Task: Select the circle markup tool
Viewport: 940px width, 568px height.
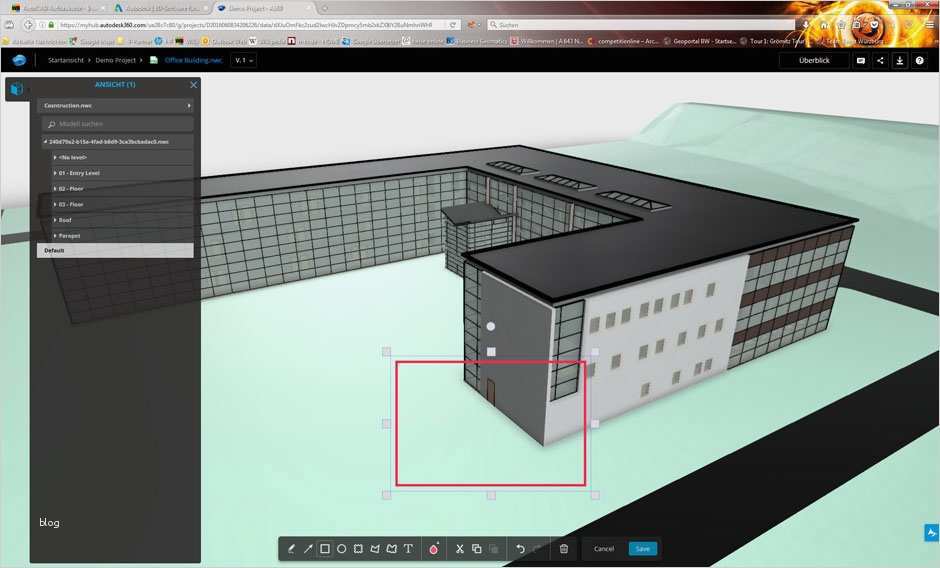Action: click(x=342, y=549)
